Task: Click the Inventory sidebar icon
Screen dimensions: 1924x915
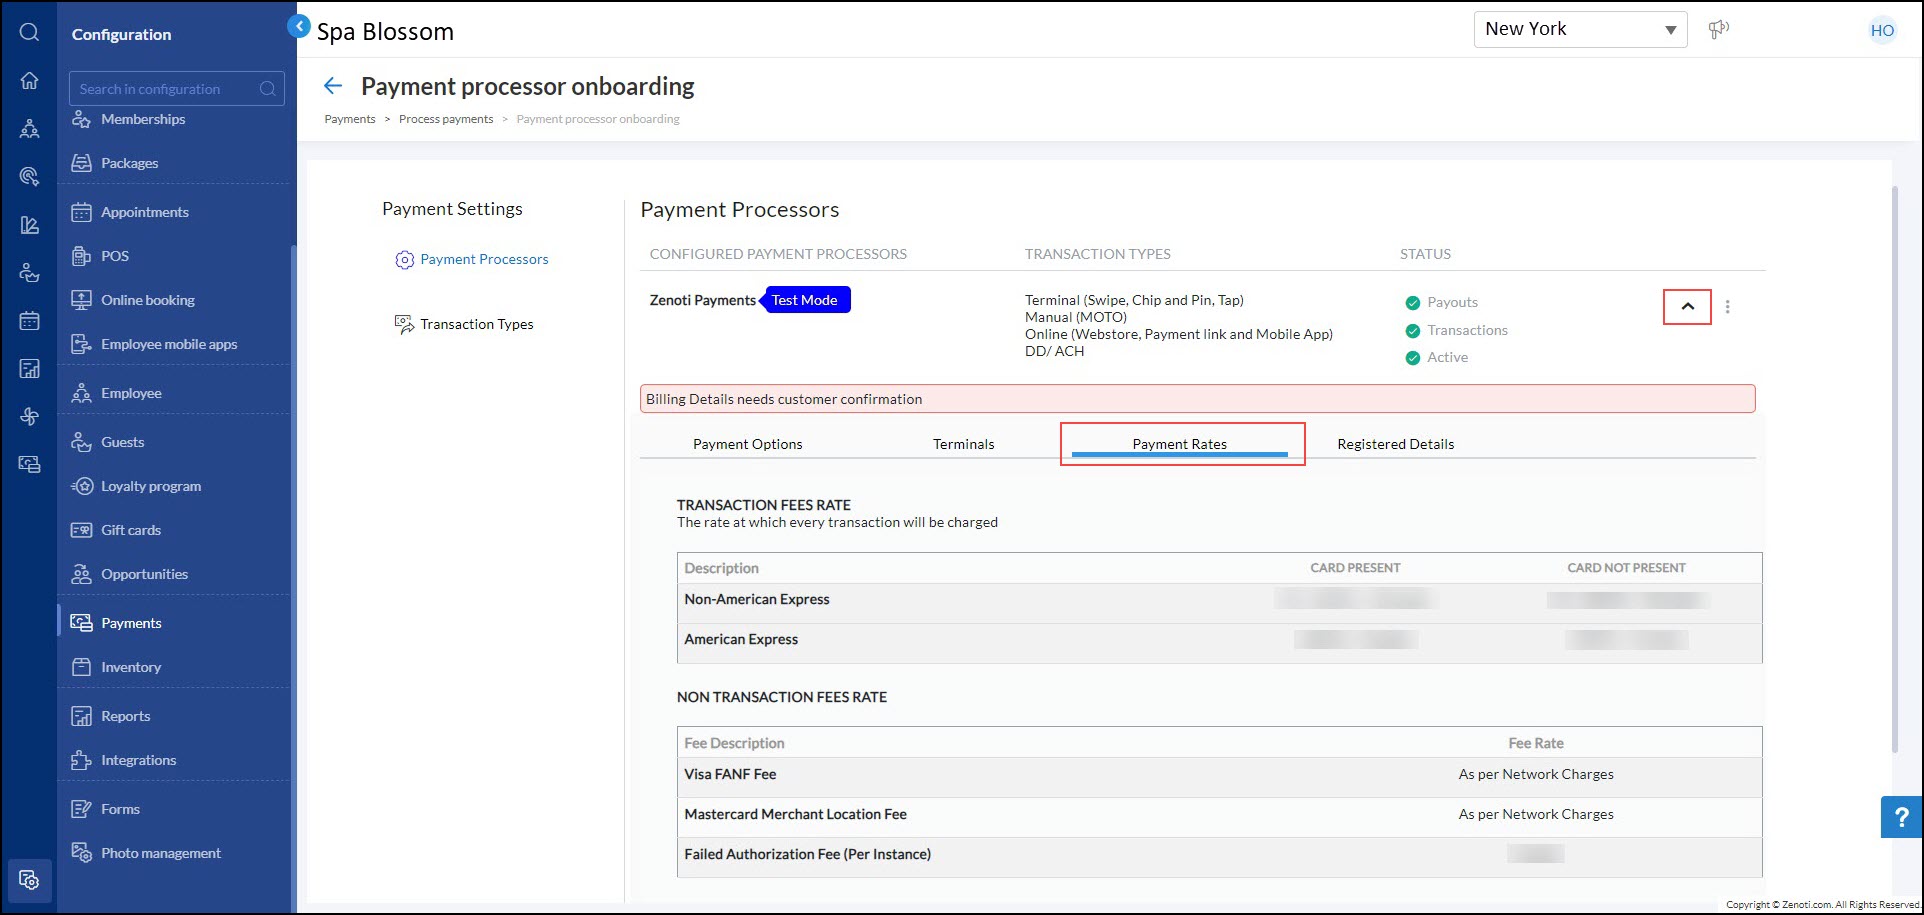Action: pyautogui.click(x=81, y=667)
